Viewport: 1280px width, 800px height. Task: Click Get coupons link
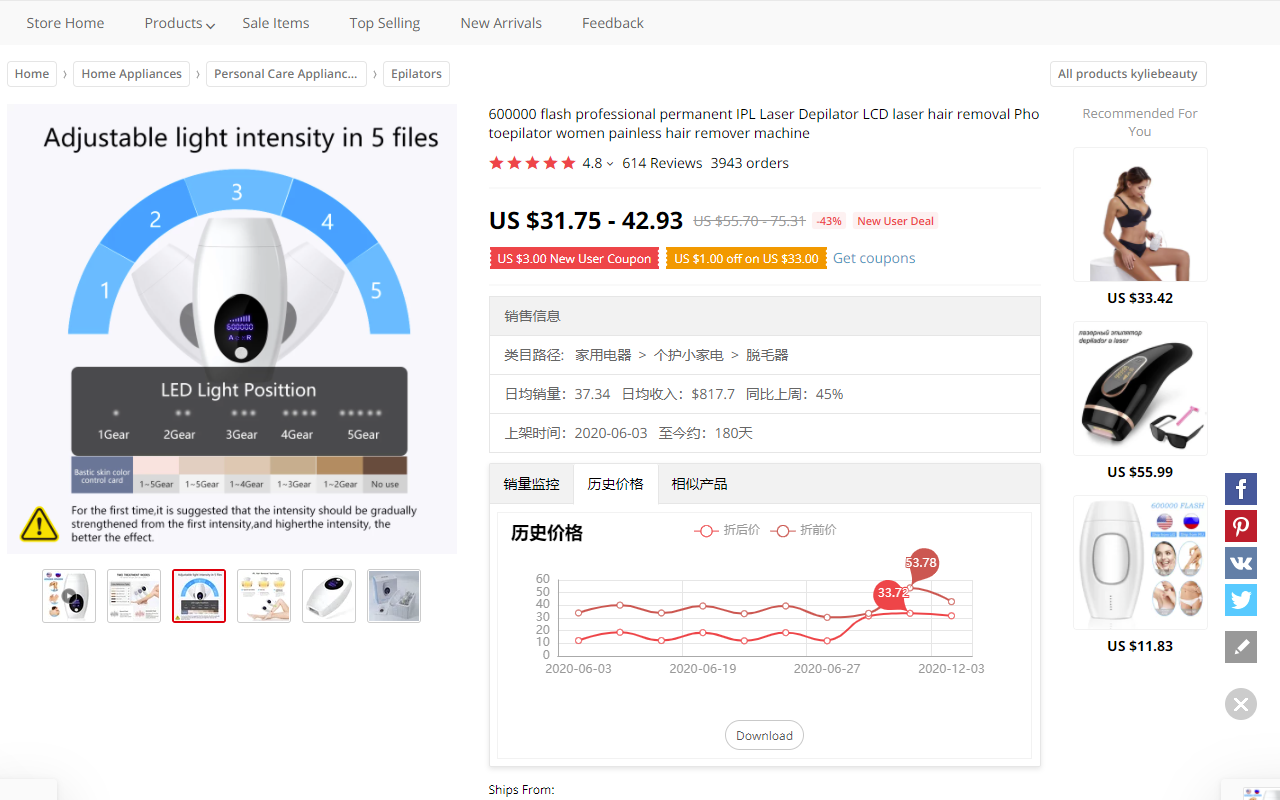874,258
